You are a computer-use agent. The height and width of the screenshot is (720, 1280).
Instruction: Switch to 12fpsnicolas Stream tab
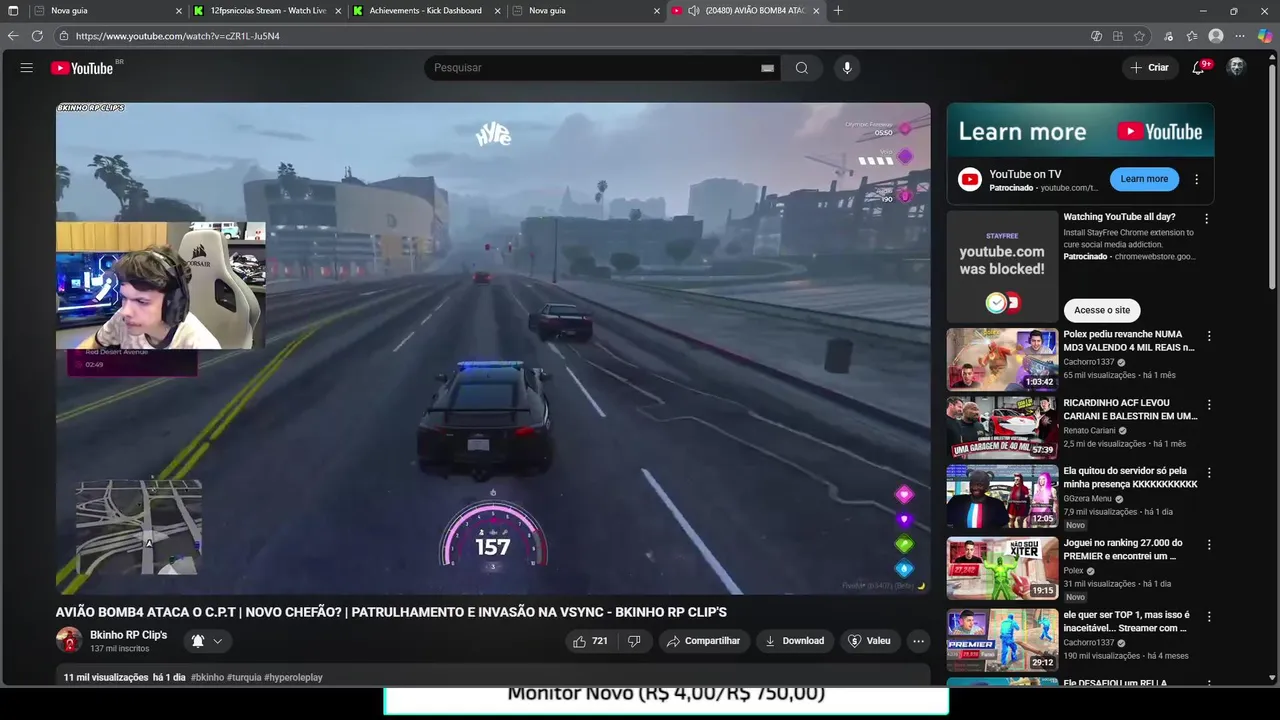pyautogui.click(x=268, y=10)
